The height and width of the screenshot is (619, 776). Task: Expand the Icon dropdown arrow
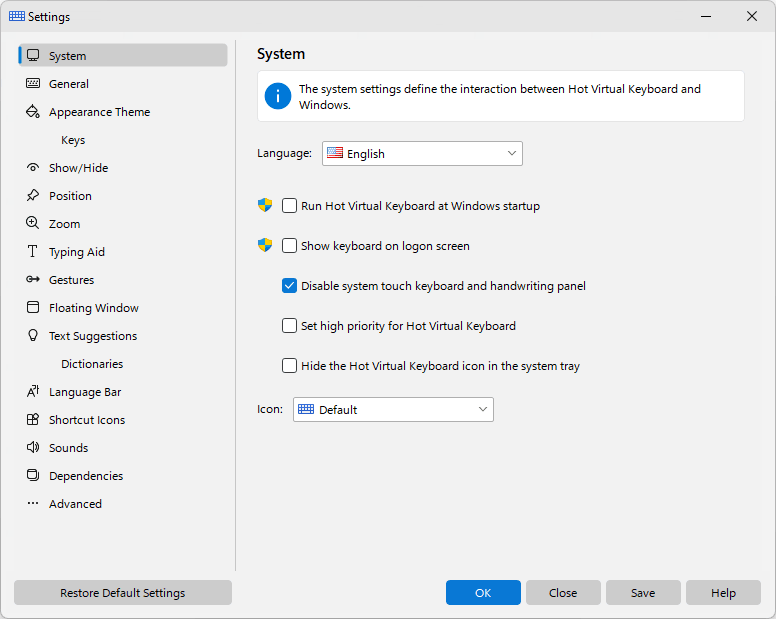483,409
